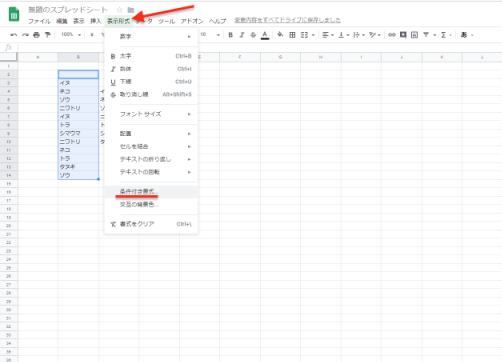Screen dimensions: 502x362
Task: Expand the フォントサイズ submenu
Action: click(x=151, y=114)
